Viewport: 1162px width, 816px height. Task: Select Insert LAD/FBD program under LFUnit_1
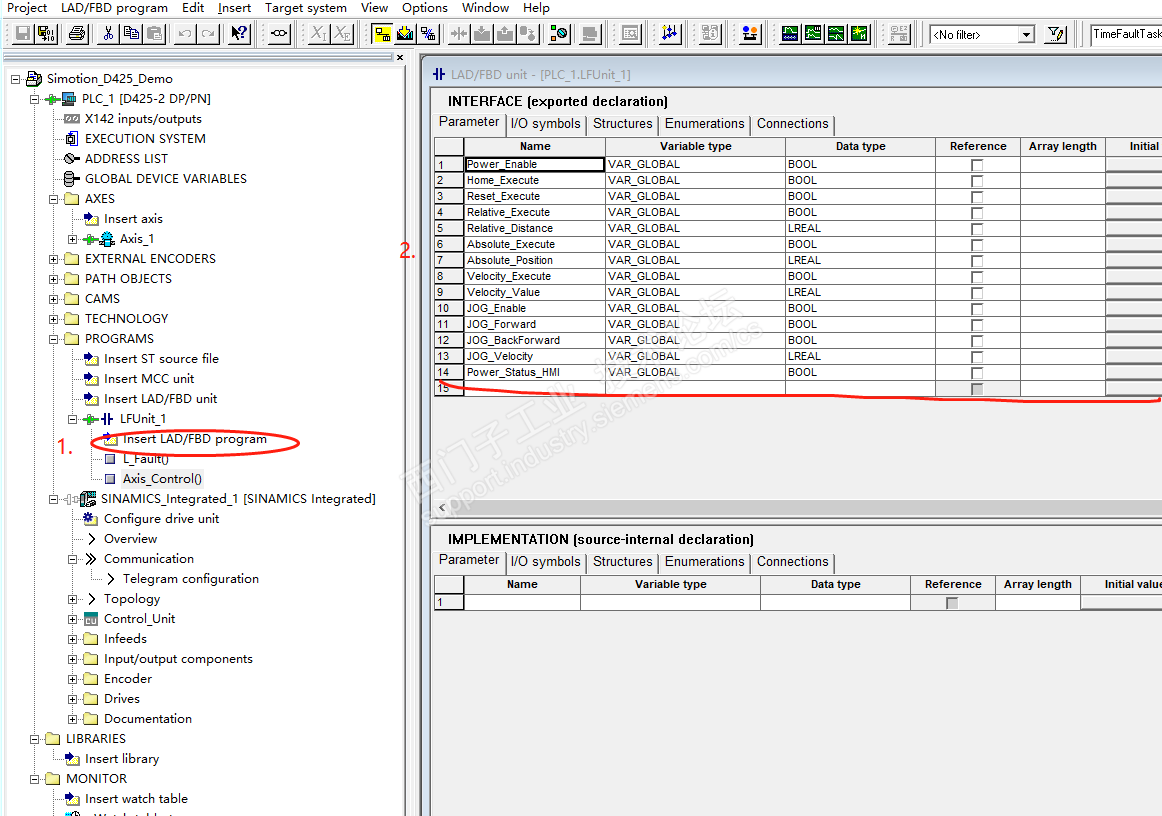coord(194,439)
